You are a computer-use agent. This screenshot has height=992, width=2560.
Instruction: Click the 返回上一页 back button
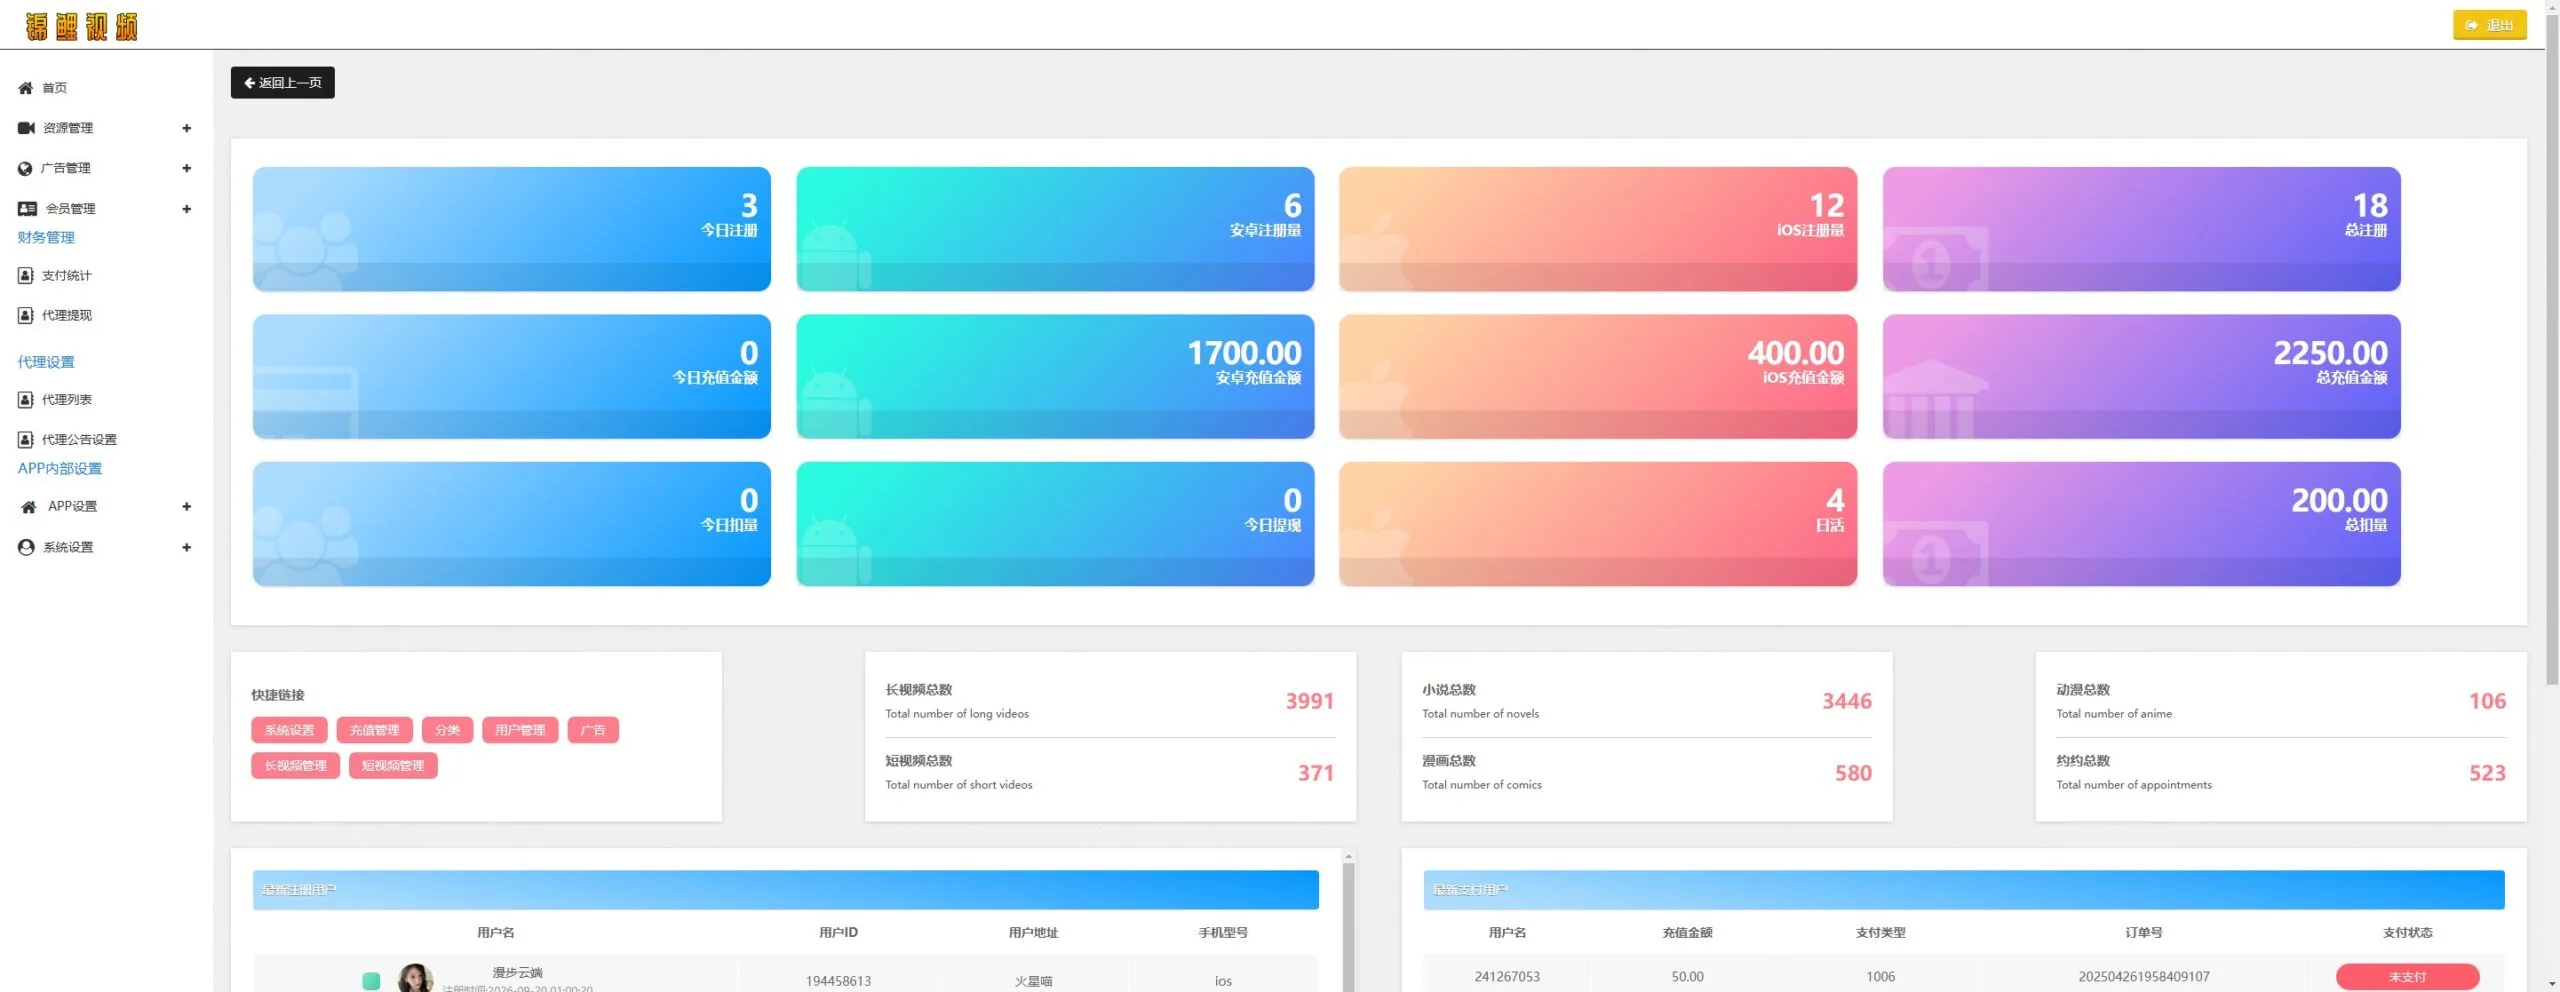click(283, 83)
